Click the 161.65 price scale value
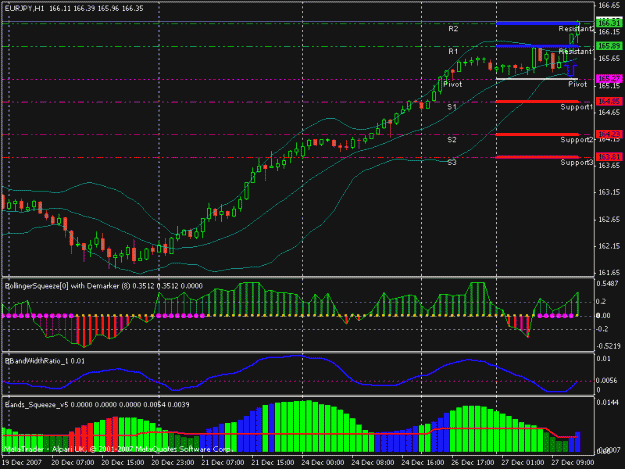The image size is (625, 469). (x=609, y=273)
